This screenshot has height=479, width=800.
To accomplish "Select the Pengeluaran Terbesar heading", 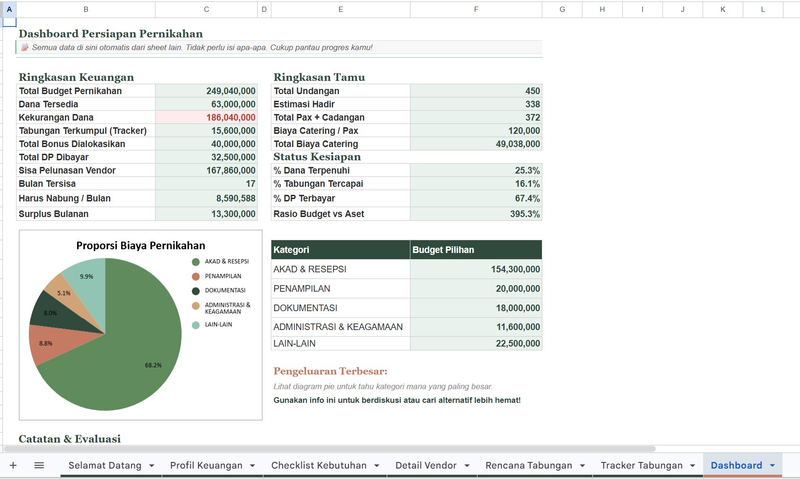I will [330, 371].
